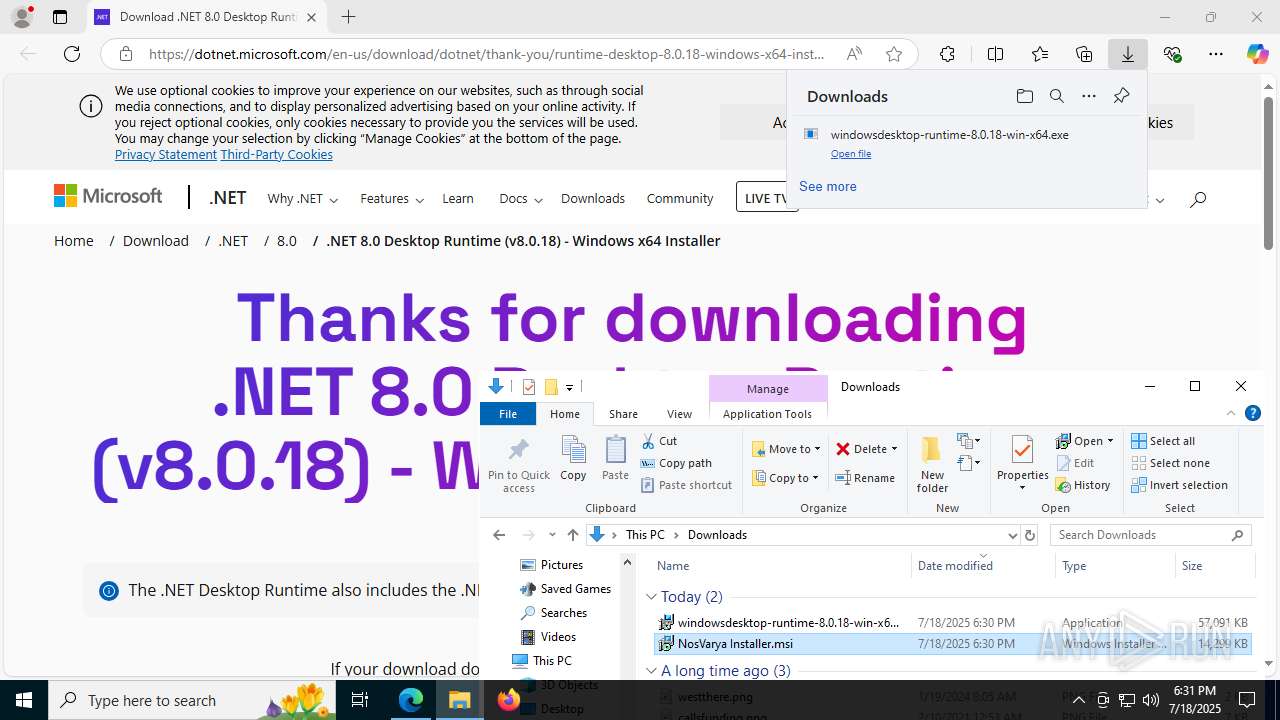Collapse the A long time ago group

point(652,671)
